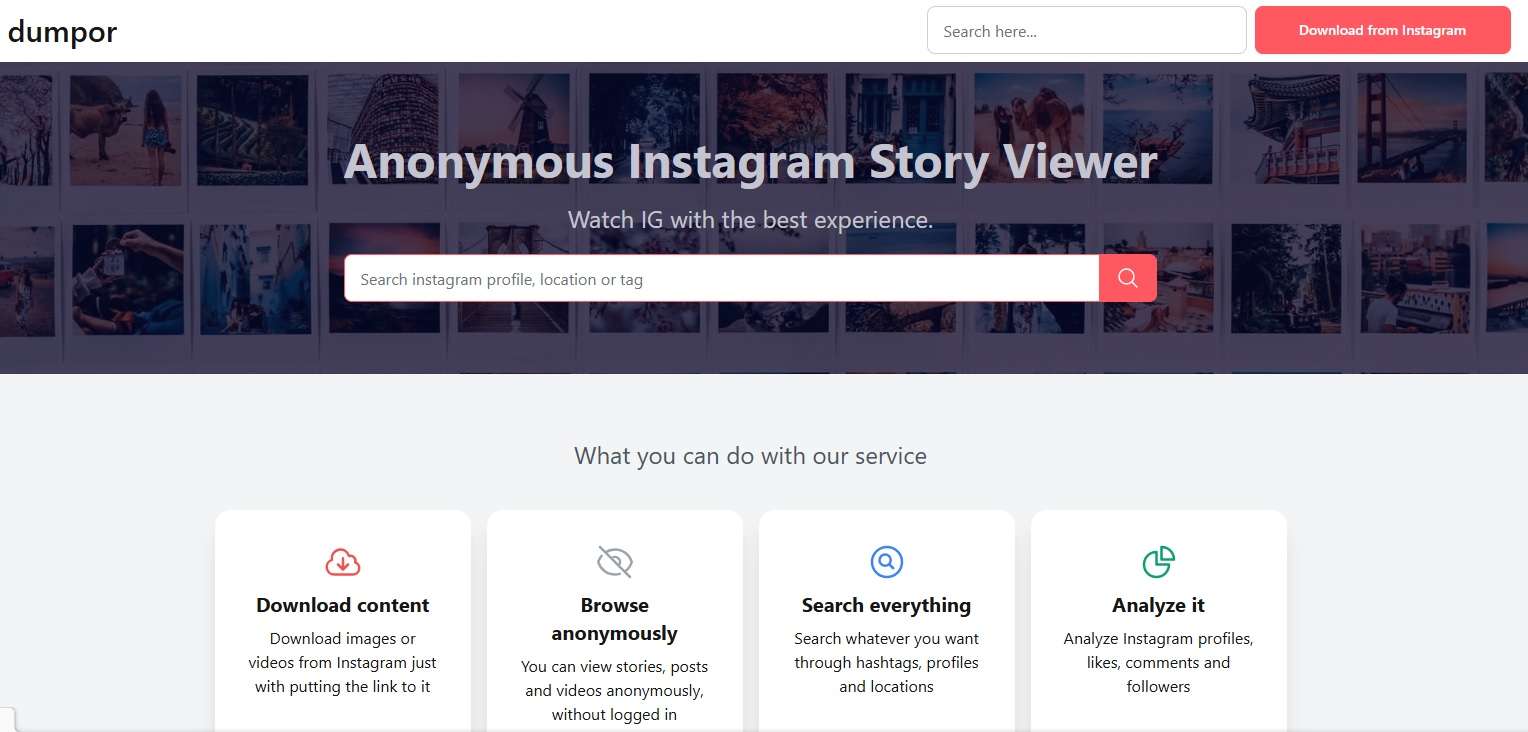Image resolution: width=1528 pixels, height=732 pixels.
Task: Click the Download from Instagram button
Action: (1382, 30)
